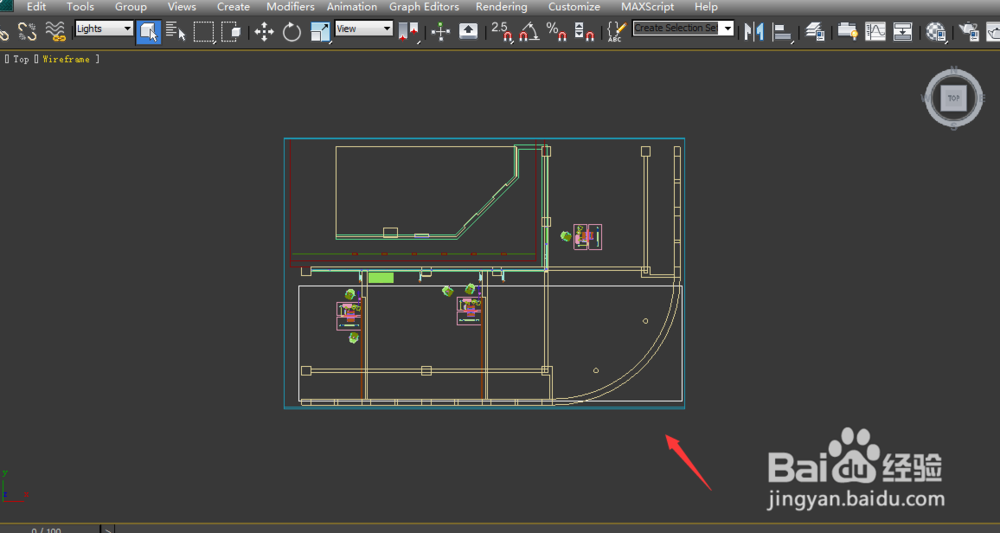Click Select and Manipulate icon

(x=441, y=31)
